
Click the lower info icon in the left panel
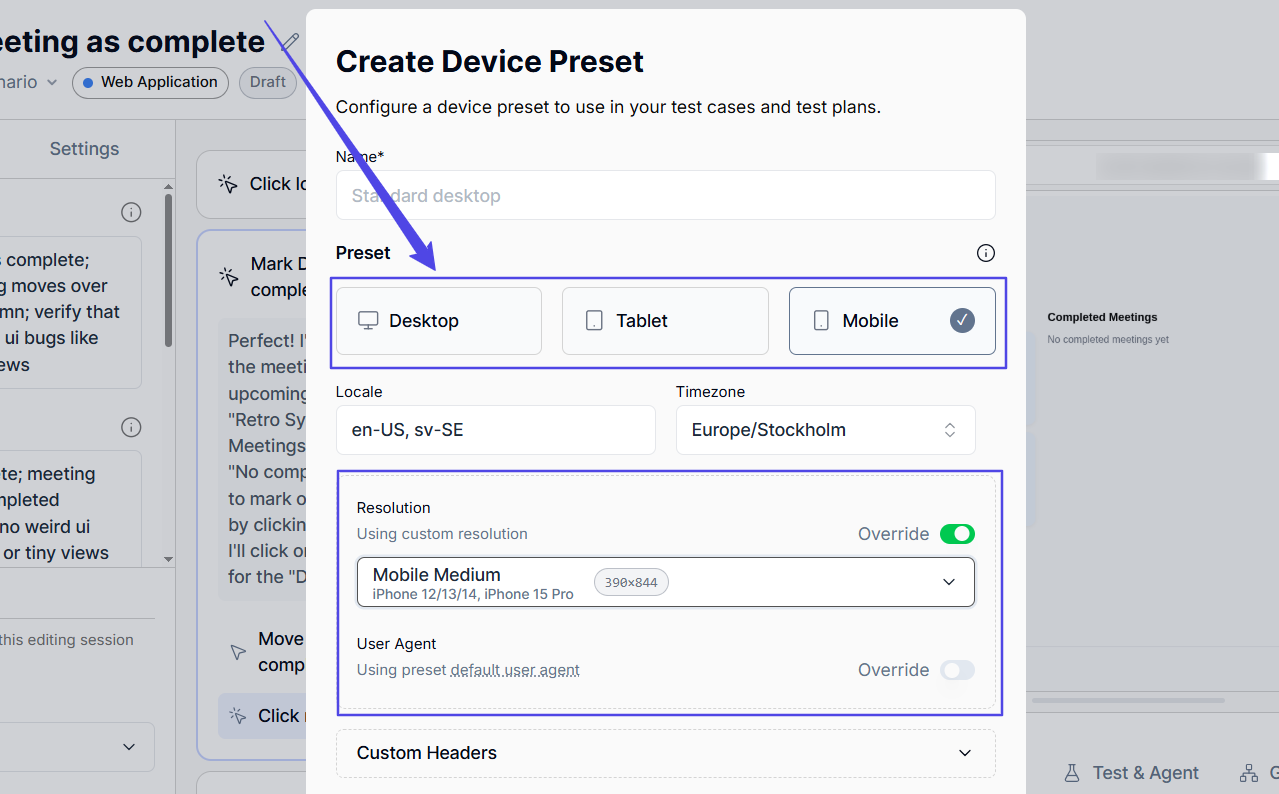point(131,427)
